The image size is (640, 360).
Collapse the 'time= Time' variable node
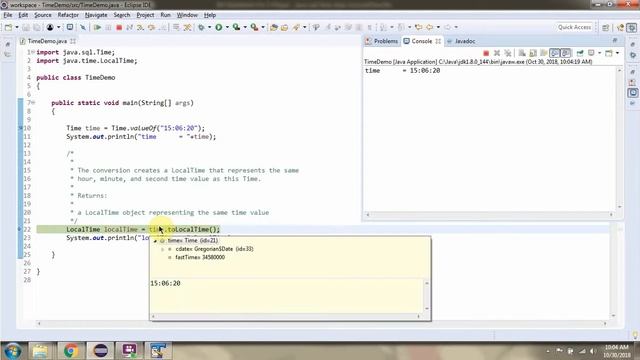(155, 241)
